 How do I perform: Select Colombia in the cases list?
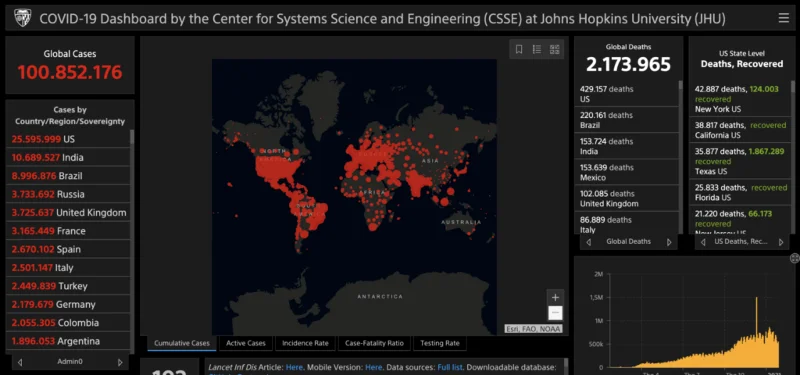click(x=68, y=322)
